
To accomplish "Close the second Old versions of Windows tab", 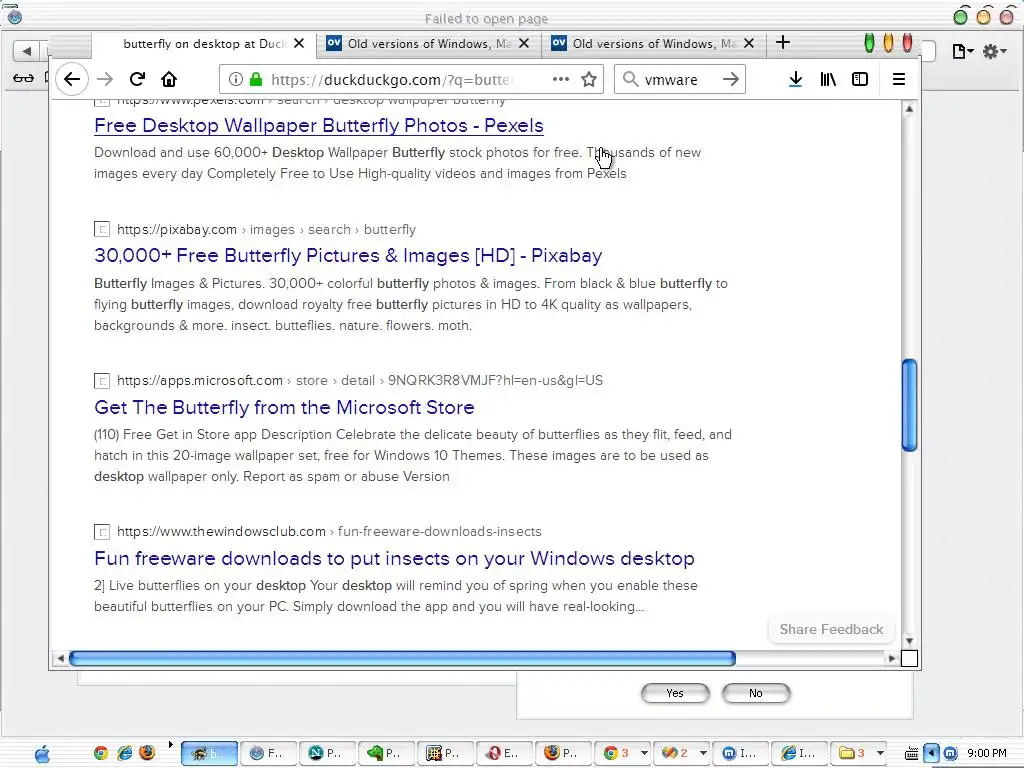I will coord(749,44).
